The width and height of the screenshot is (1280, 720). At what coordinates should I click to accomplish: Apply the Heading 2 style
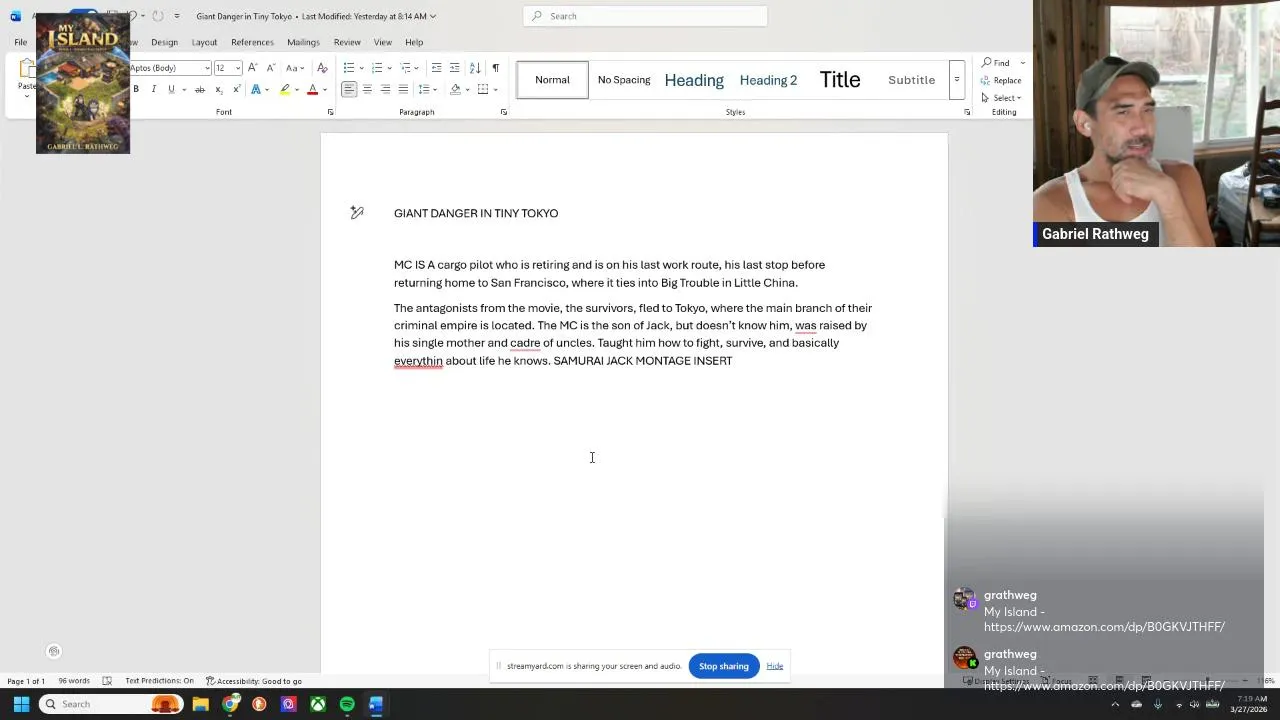[x=768, y=80]
